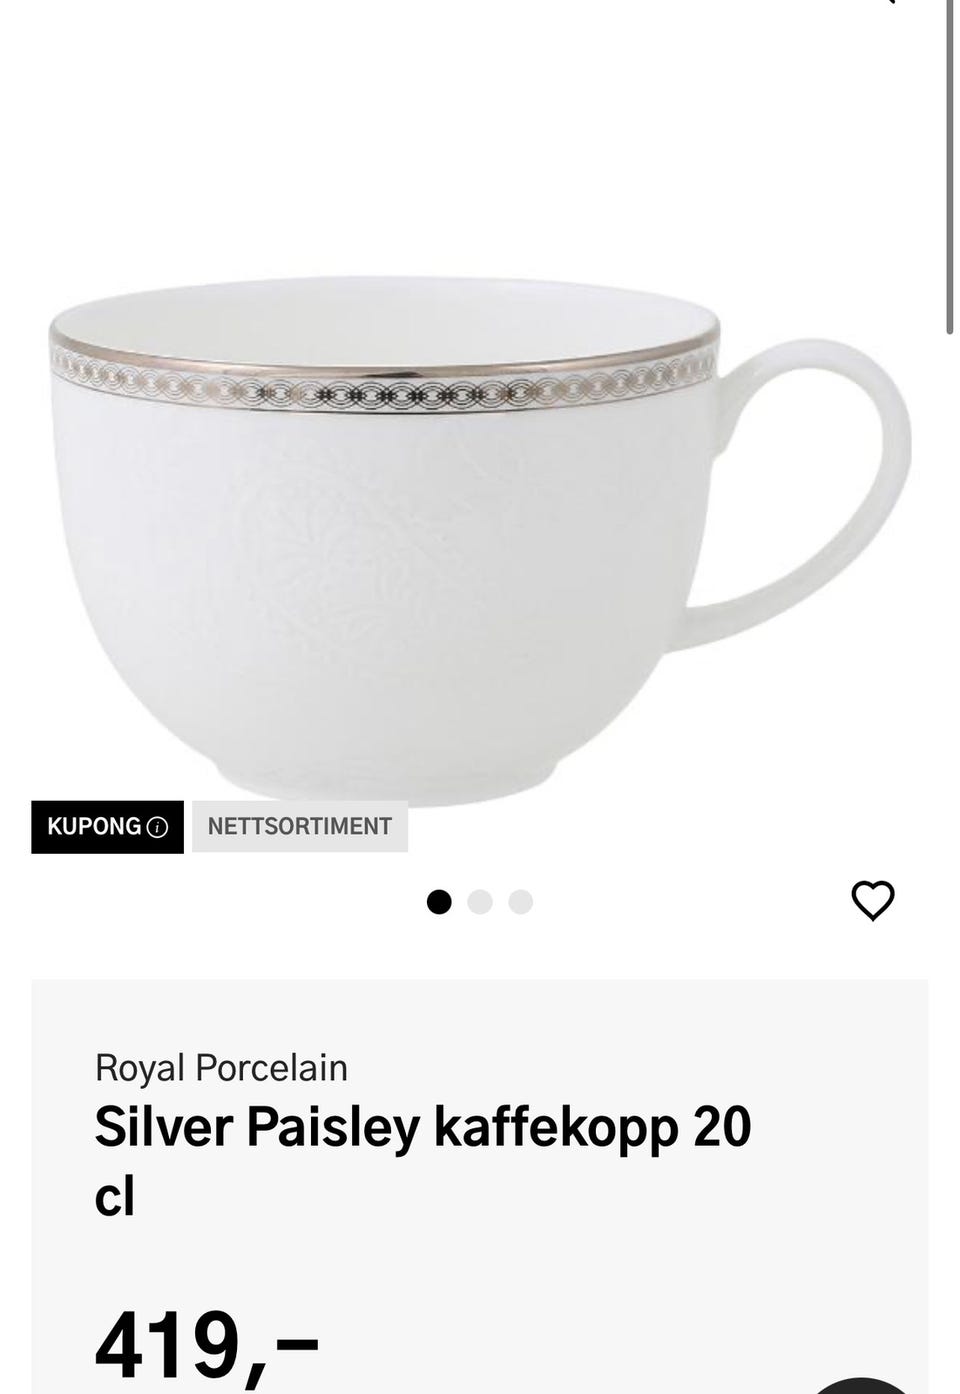Screen dimensions: 960x1394
Task: Open coupon info via the circled i icon
Action: 157,827
